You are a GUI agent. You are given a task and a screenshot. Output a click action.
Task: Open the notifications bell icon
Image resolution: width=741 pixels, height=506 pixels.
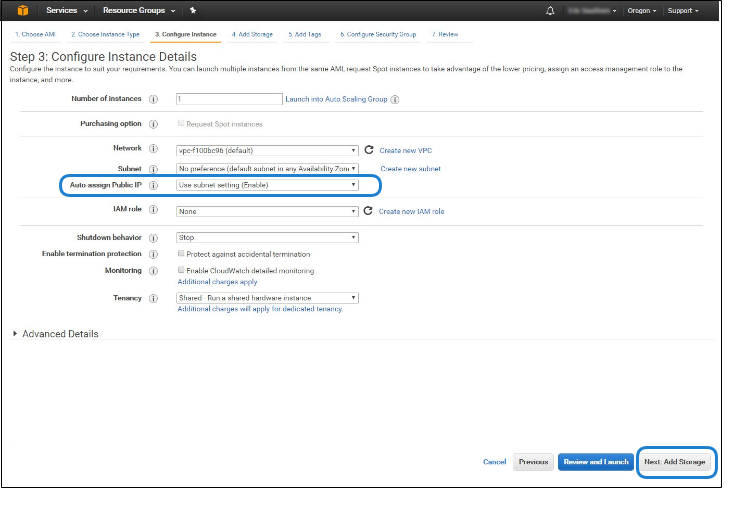point(550,10)
